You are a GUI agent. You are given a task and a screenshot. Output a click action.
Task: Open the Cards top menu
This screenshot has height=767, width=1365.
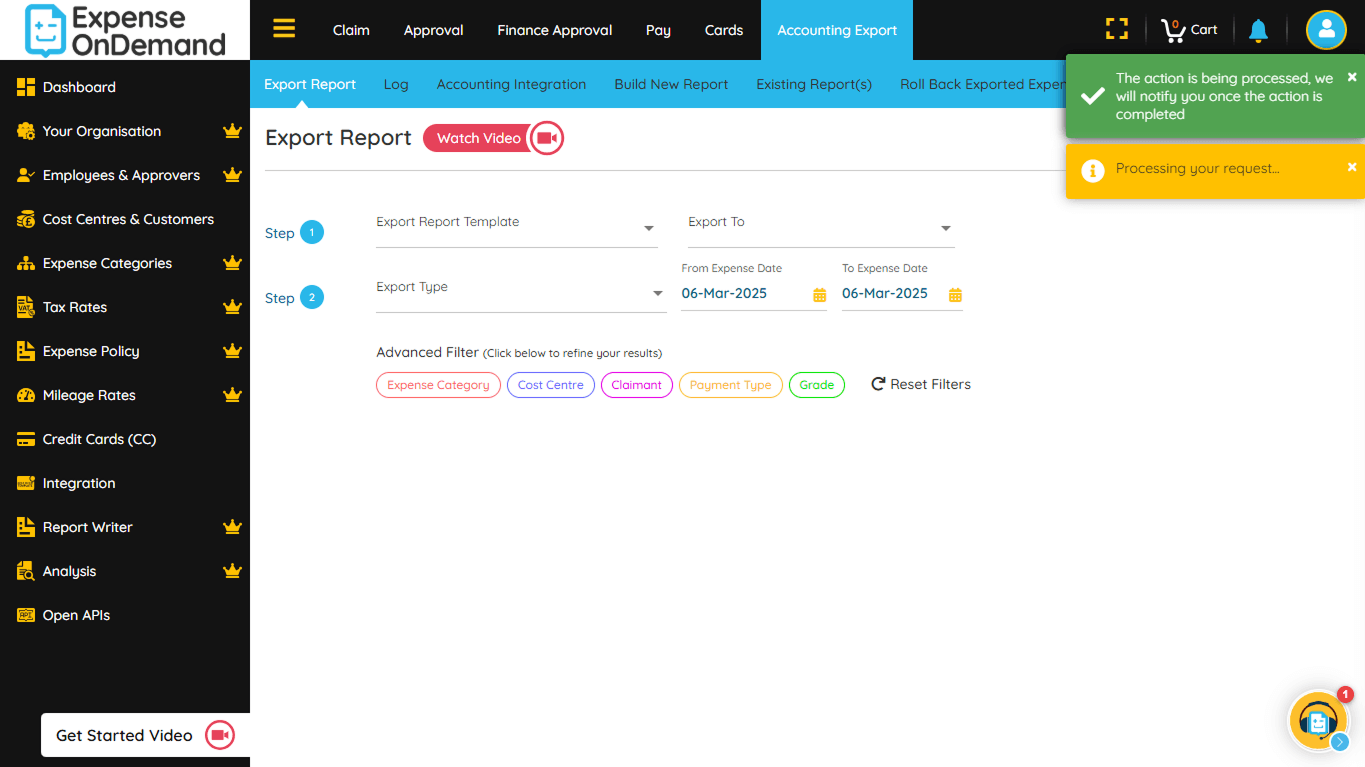pyautogui.click(x=724, y=30)
